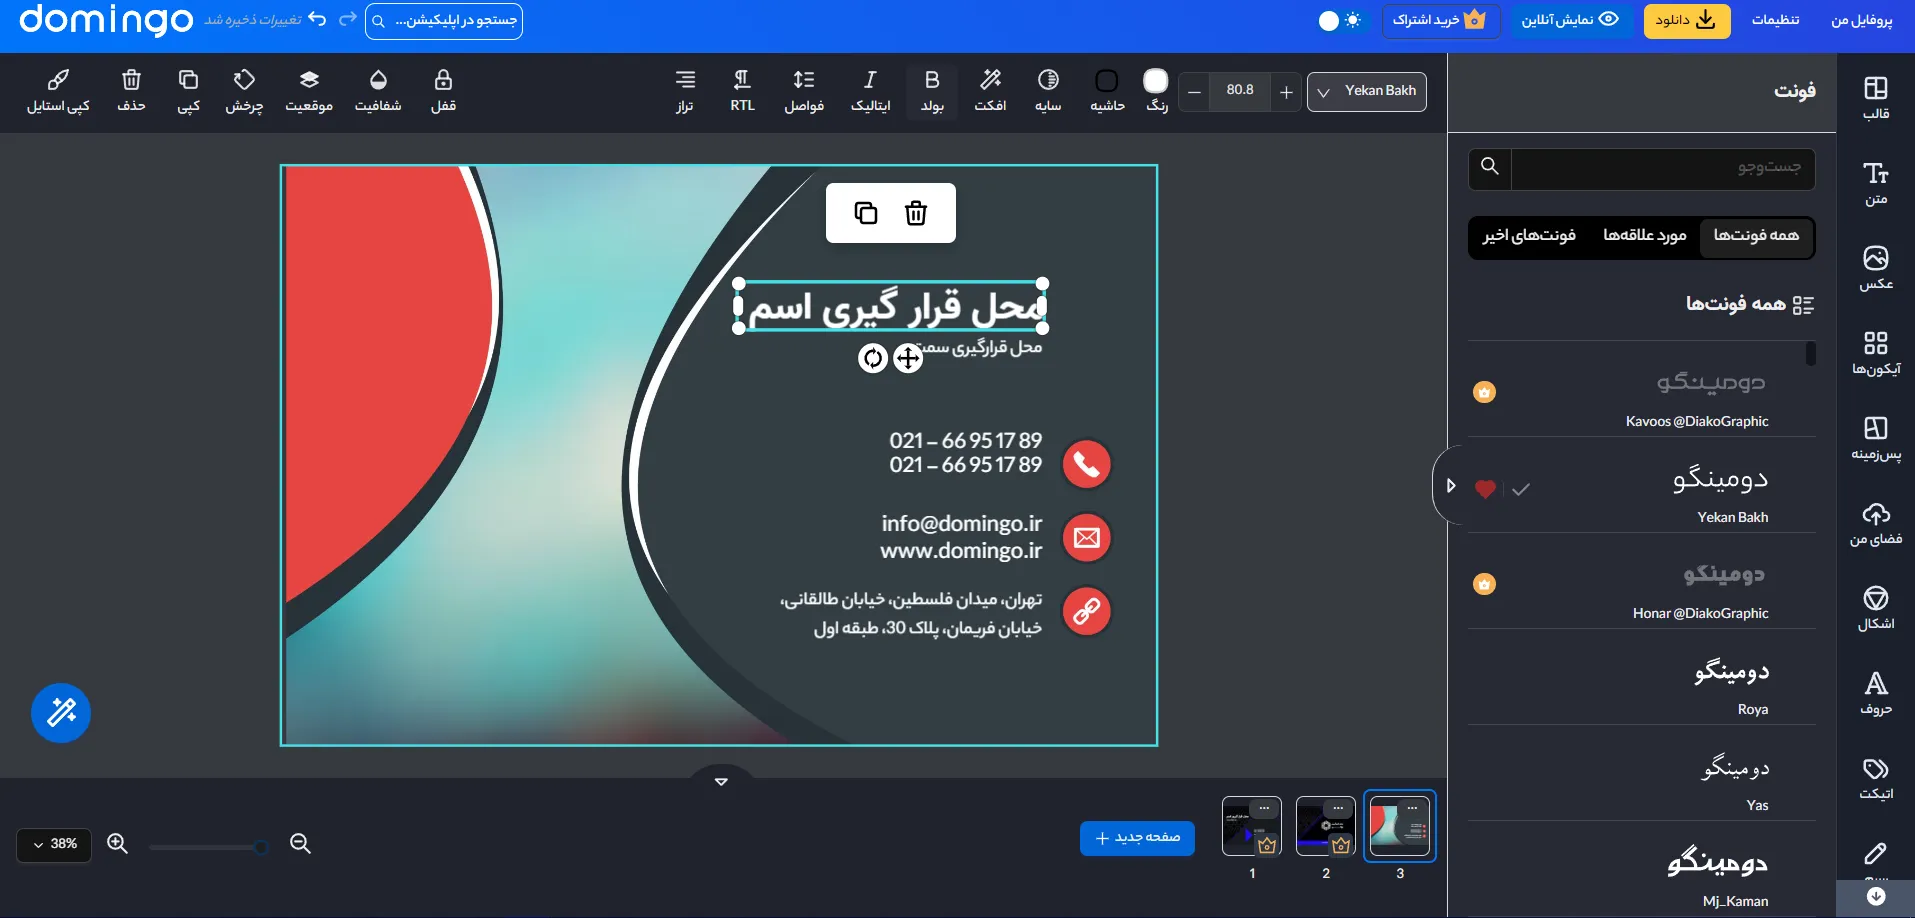The width and height of the screenshot is (1915, 918).
Task: Unfavorite Yekan Bakh via red heart
Action: 1485,489
